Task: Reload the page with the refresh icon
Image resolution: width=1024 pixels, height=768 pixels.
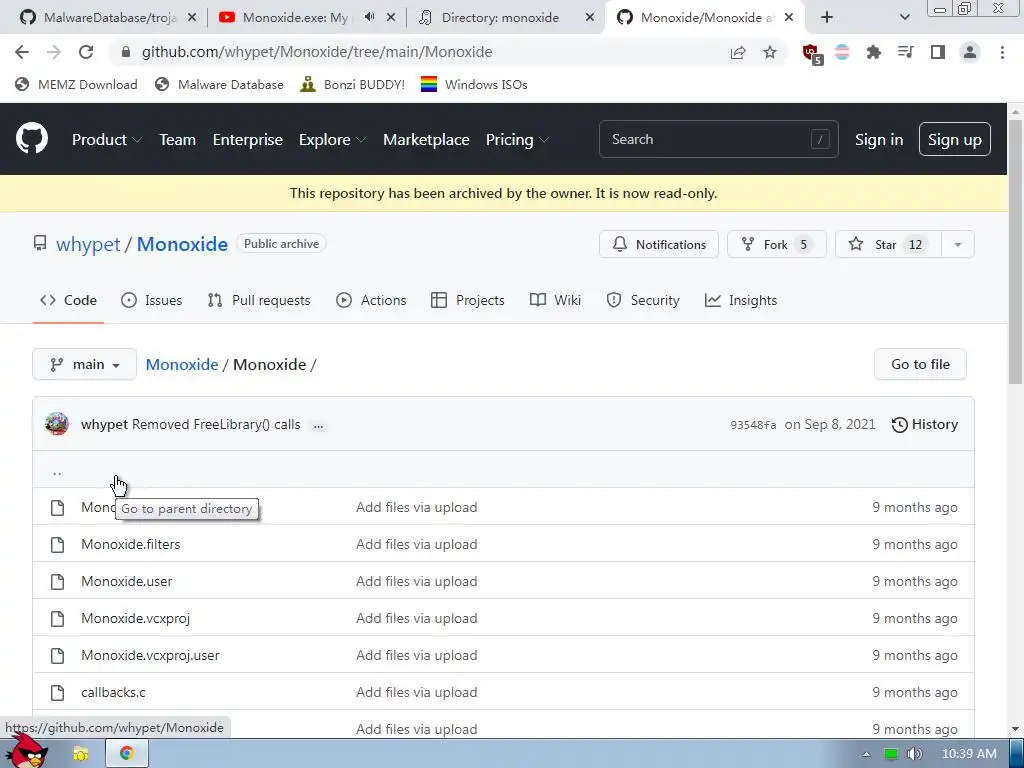Action: [x=86, y=52]
